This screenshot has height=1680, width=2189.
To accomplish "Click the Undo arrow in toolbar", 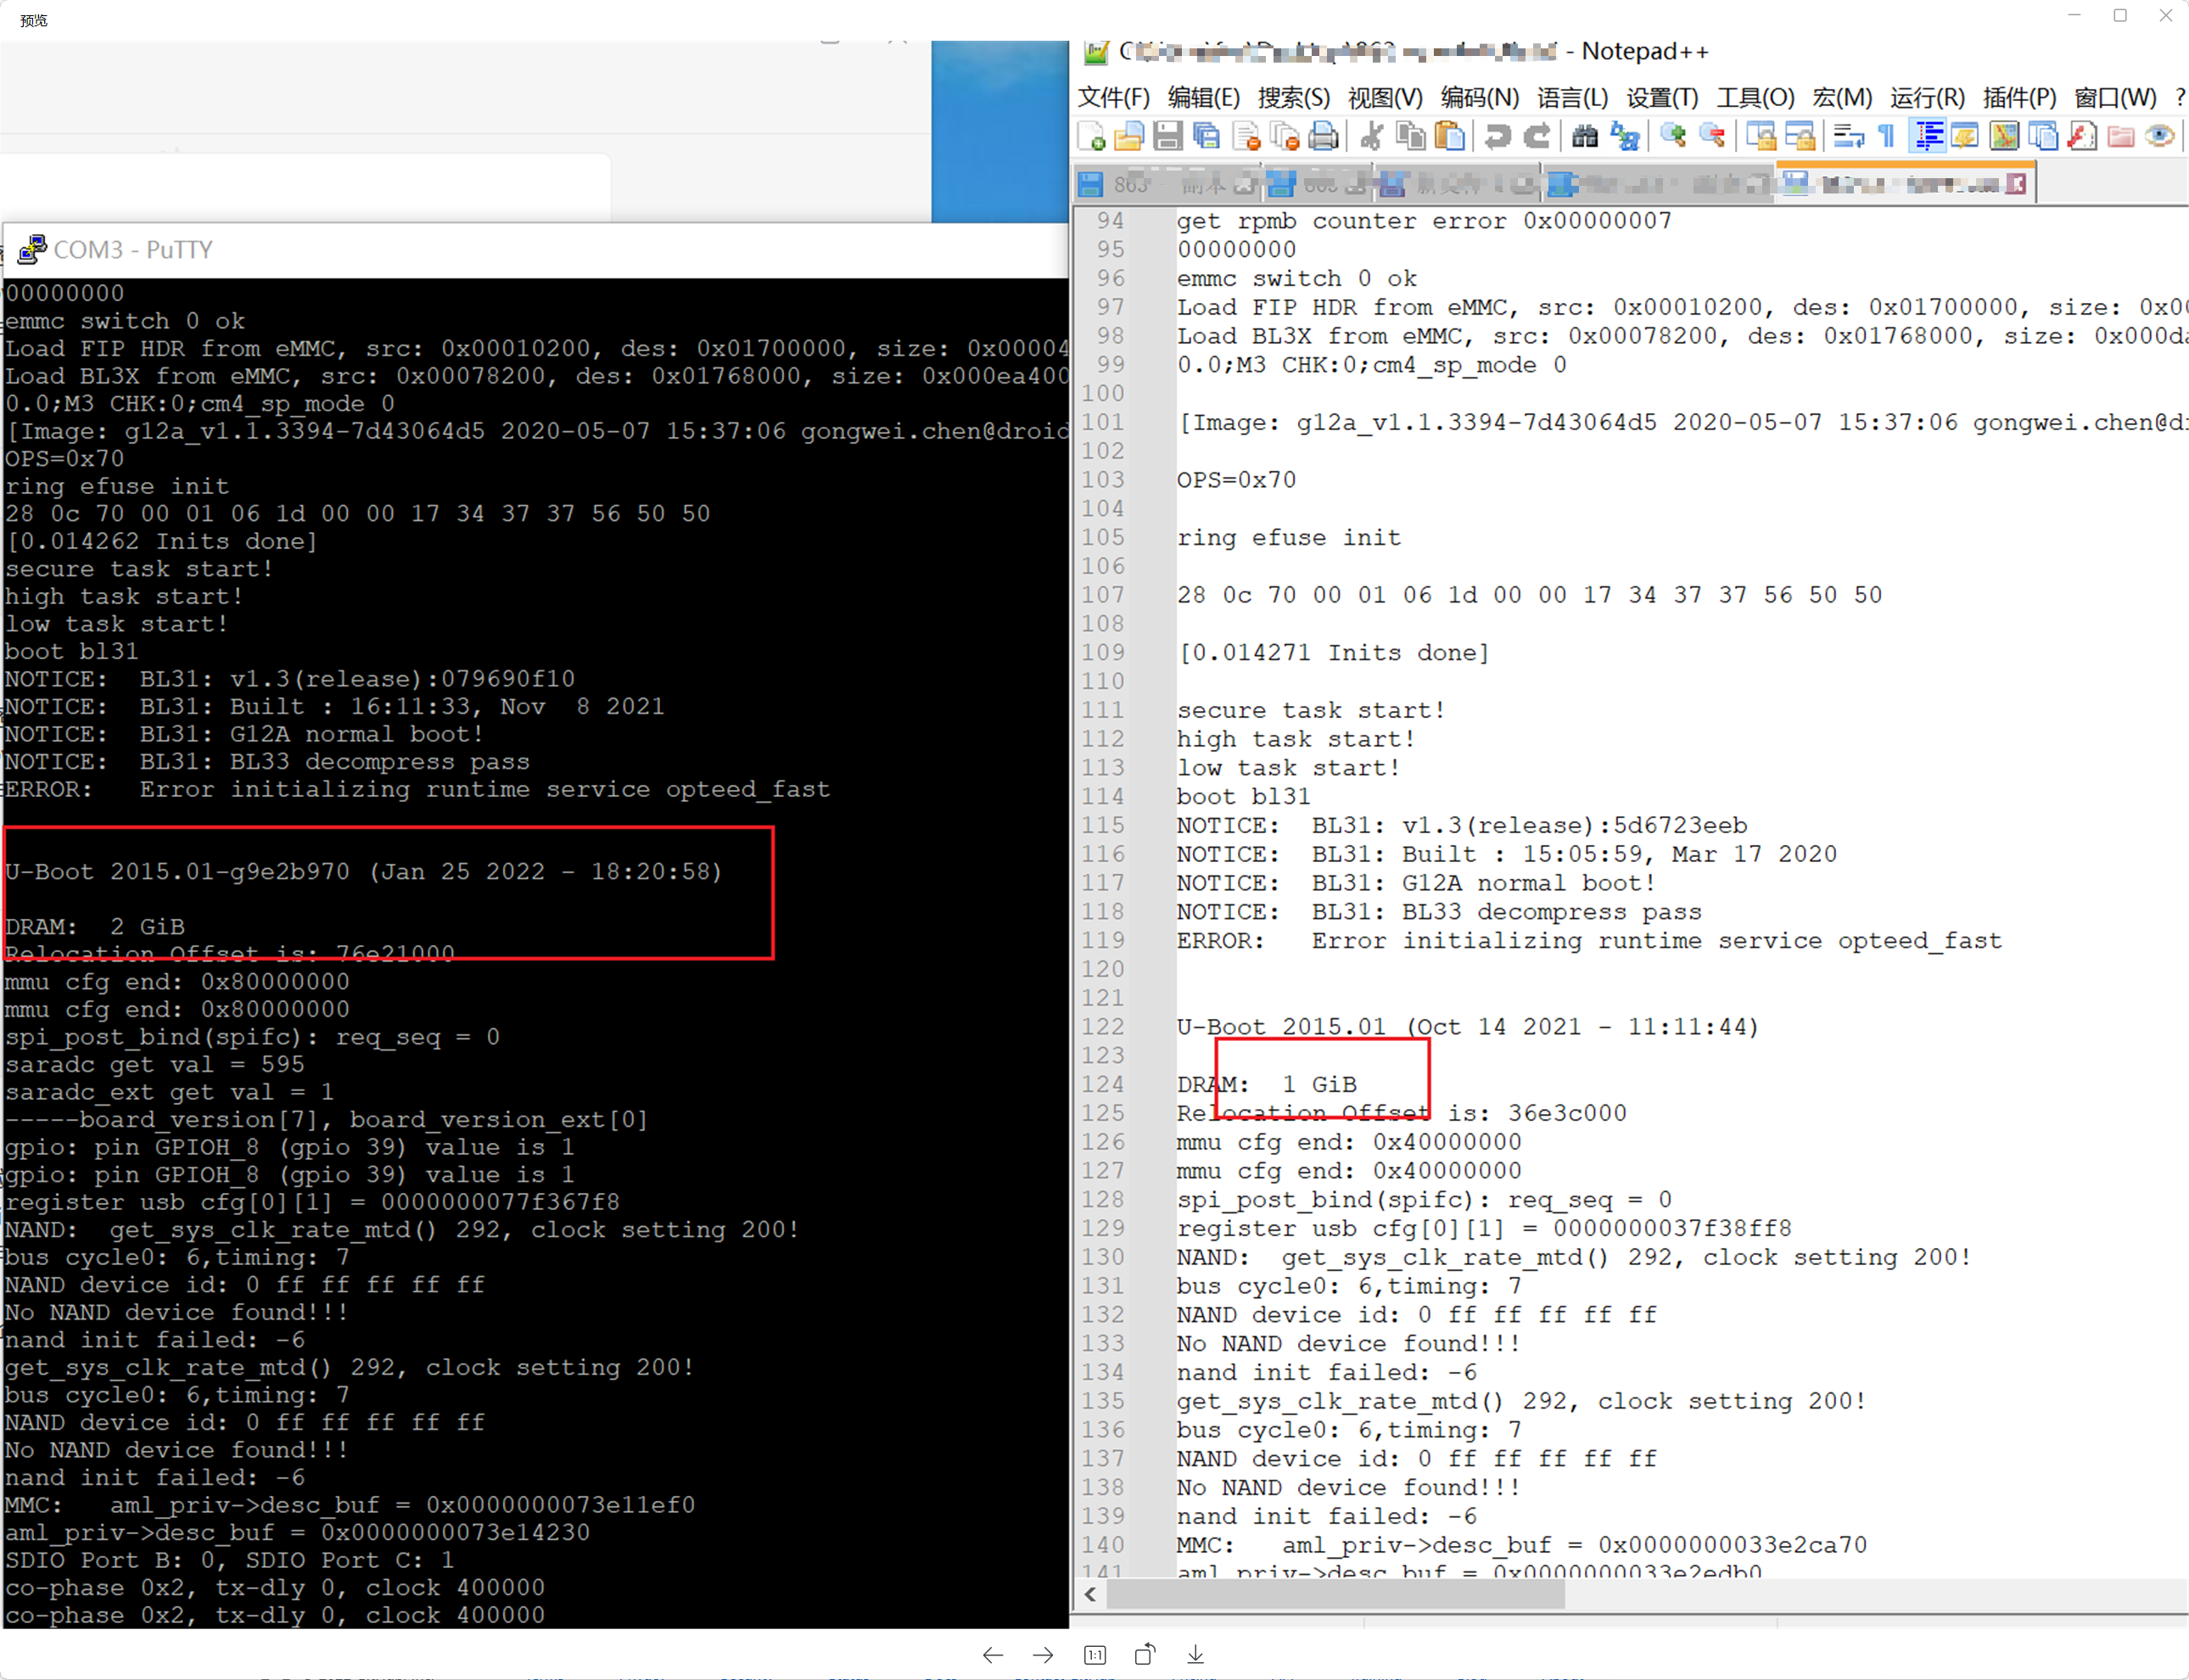I will (1497, 136).
